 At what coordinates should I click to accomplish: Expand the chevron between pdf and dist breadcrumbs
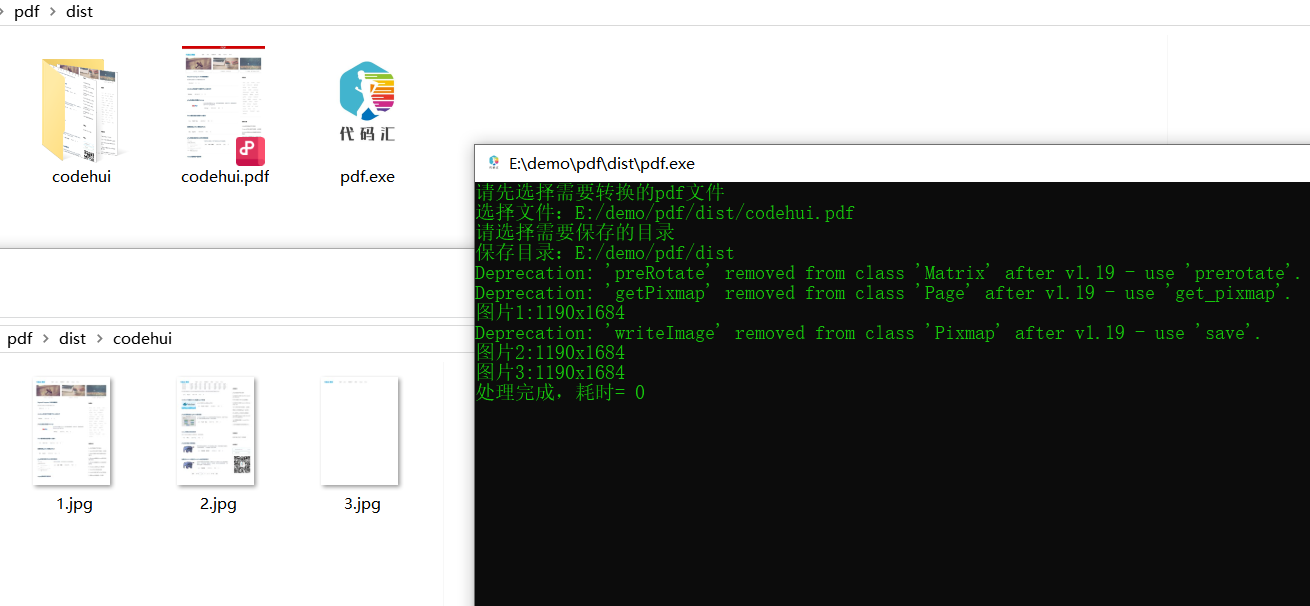click(x=51, y=11)
